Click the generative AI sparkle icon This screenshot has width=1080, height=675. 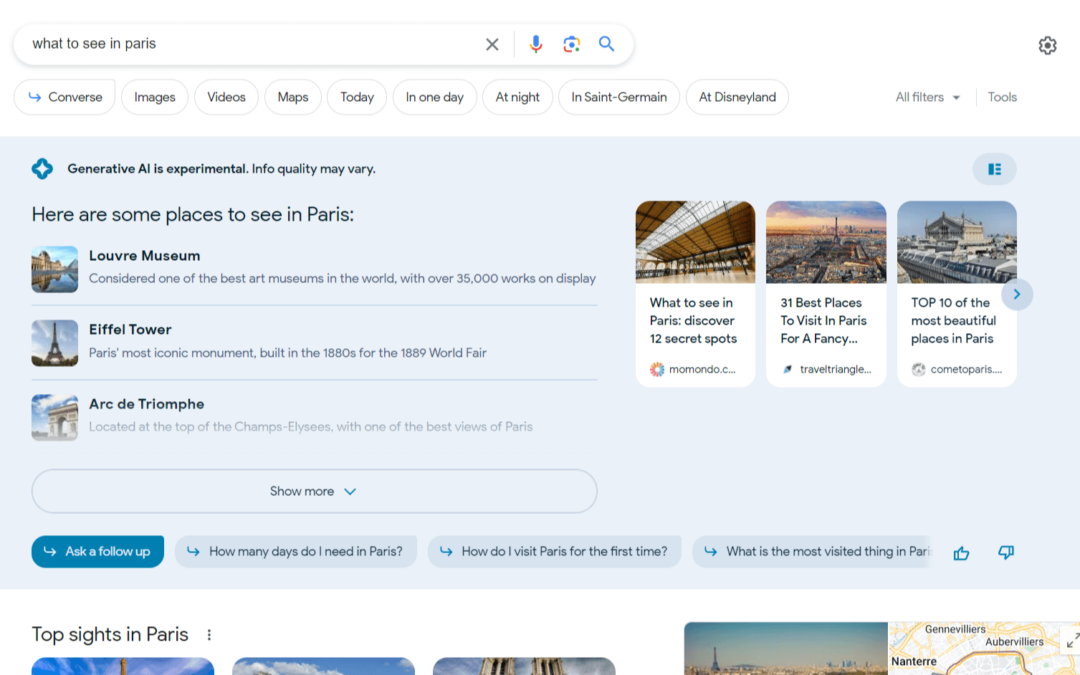coord(42,169)
